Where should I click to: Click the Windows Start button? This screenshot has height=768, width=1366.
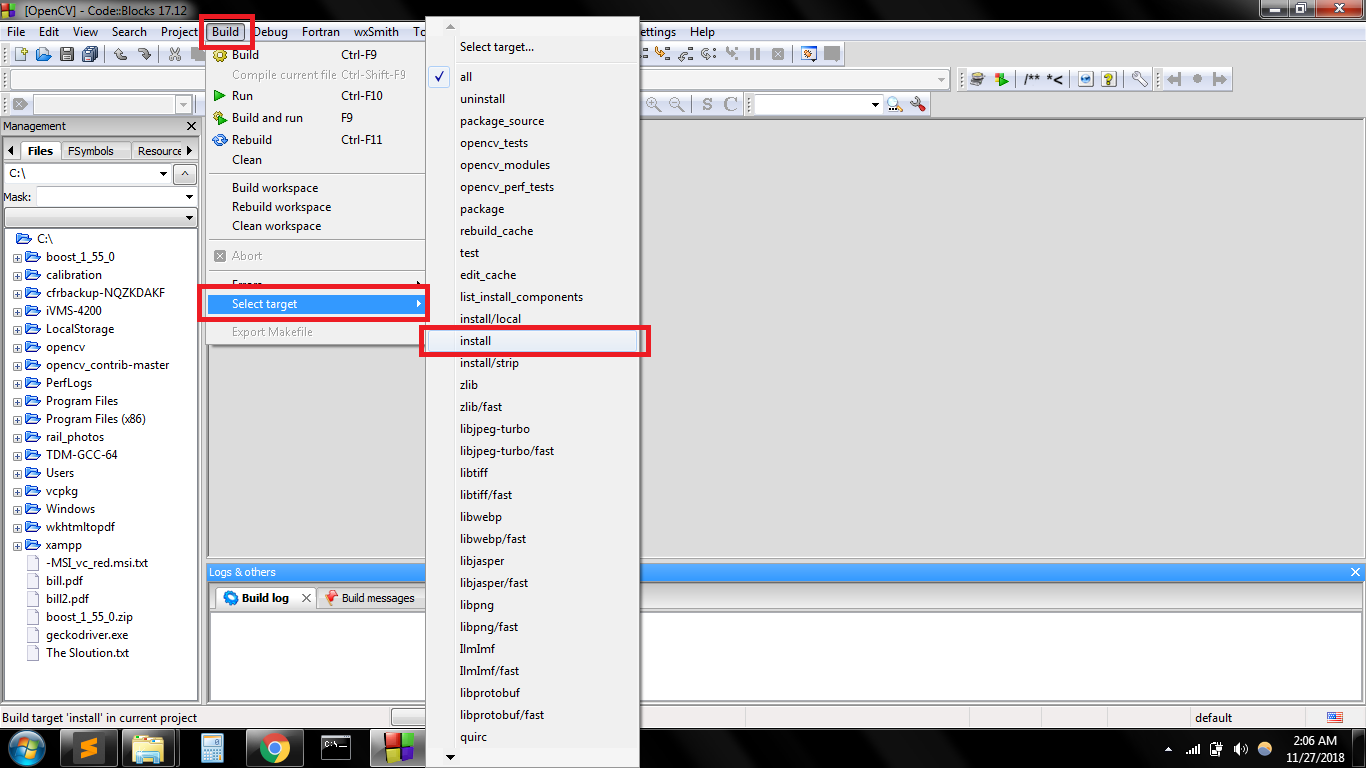26,748
